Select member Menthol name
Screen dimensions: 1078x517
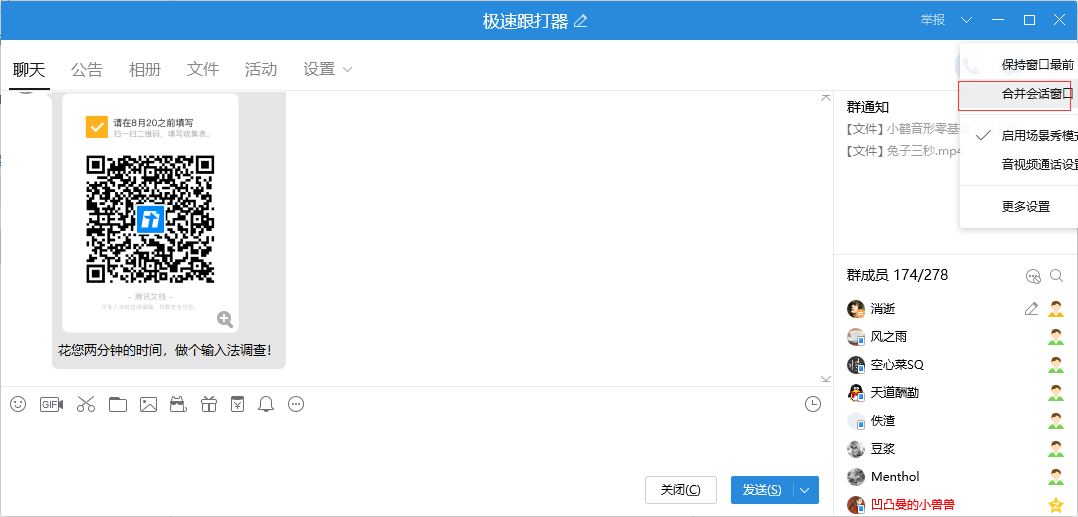click(894, 476)
